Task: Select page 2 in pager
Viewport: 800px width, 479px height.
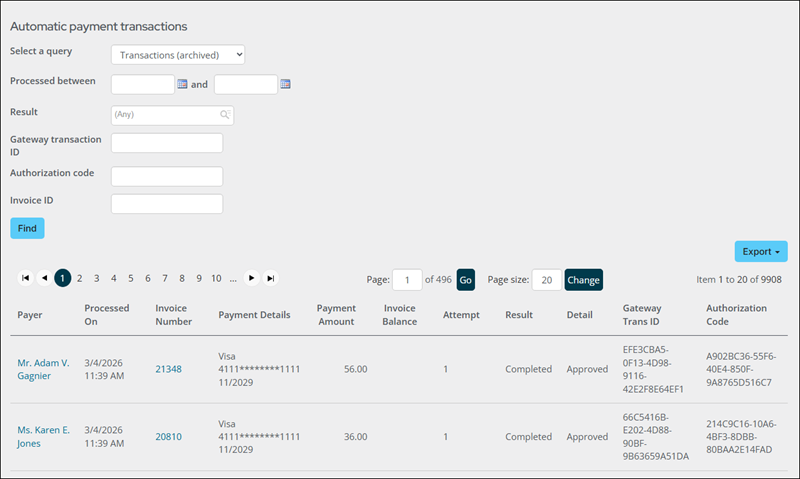Action: coord(80,278)
